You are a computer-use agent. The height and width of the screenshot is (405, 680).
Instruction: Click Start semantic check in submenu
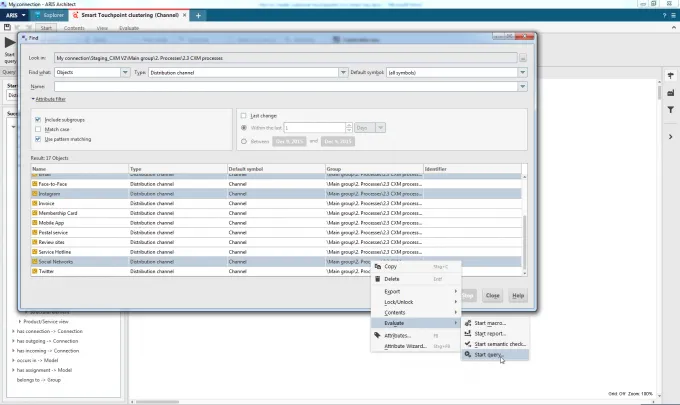pyautogui.click(x=495, y=344)
